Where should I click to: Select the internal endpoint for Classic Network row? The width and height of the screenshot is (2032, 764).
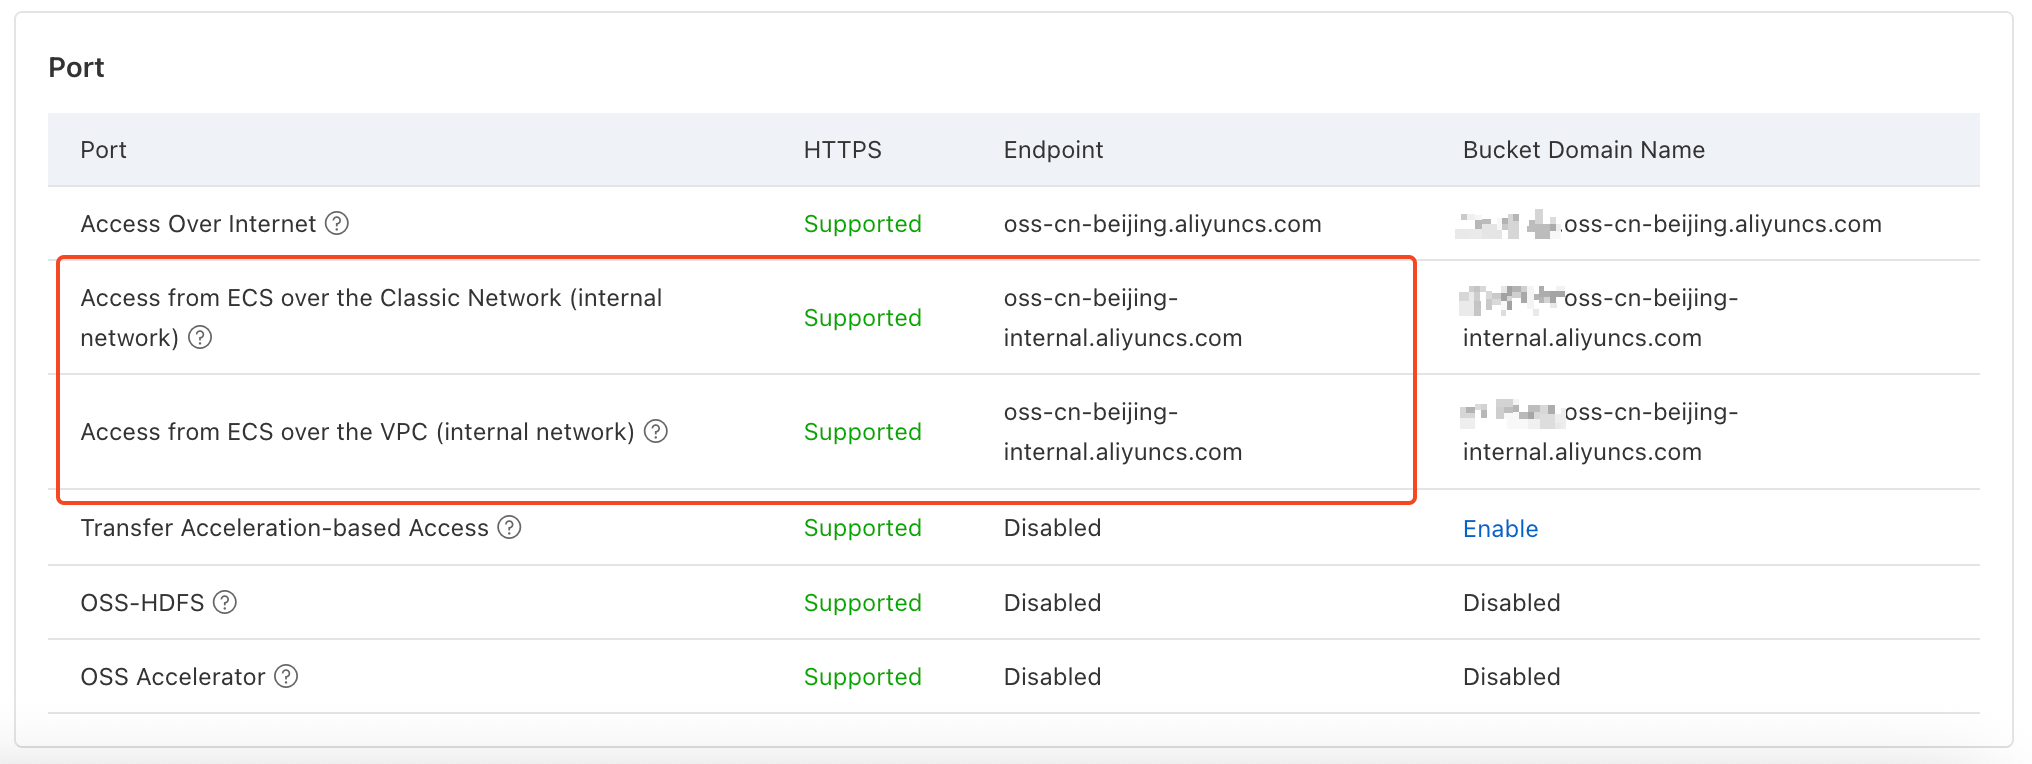click(x=1122, y=317)
